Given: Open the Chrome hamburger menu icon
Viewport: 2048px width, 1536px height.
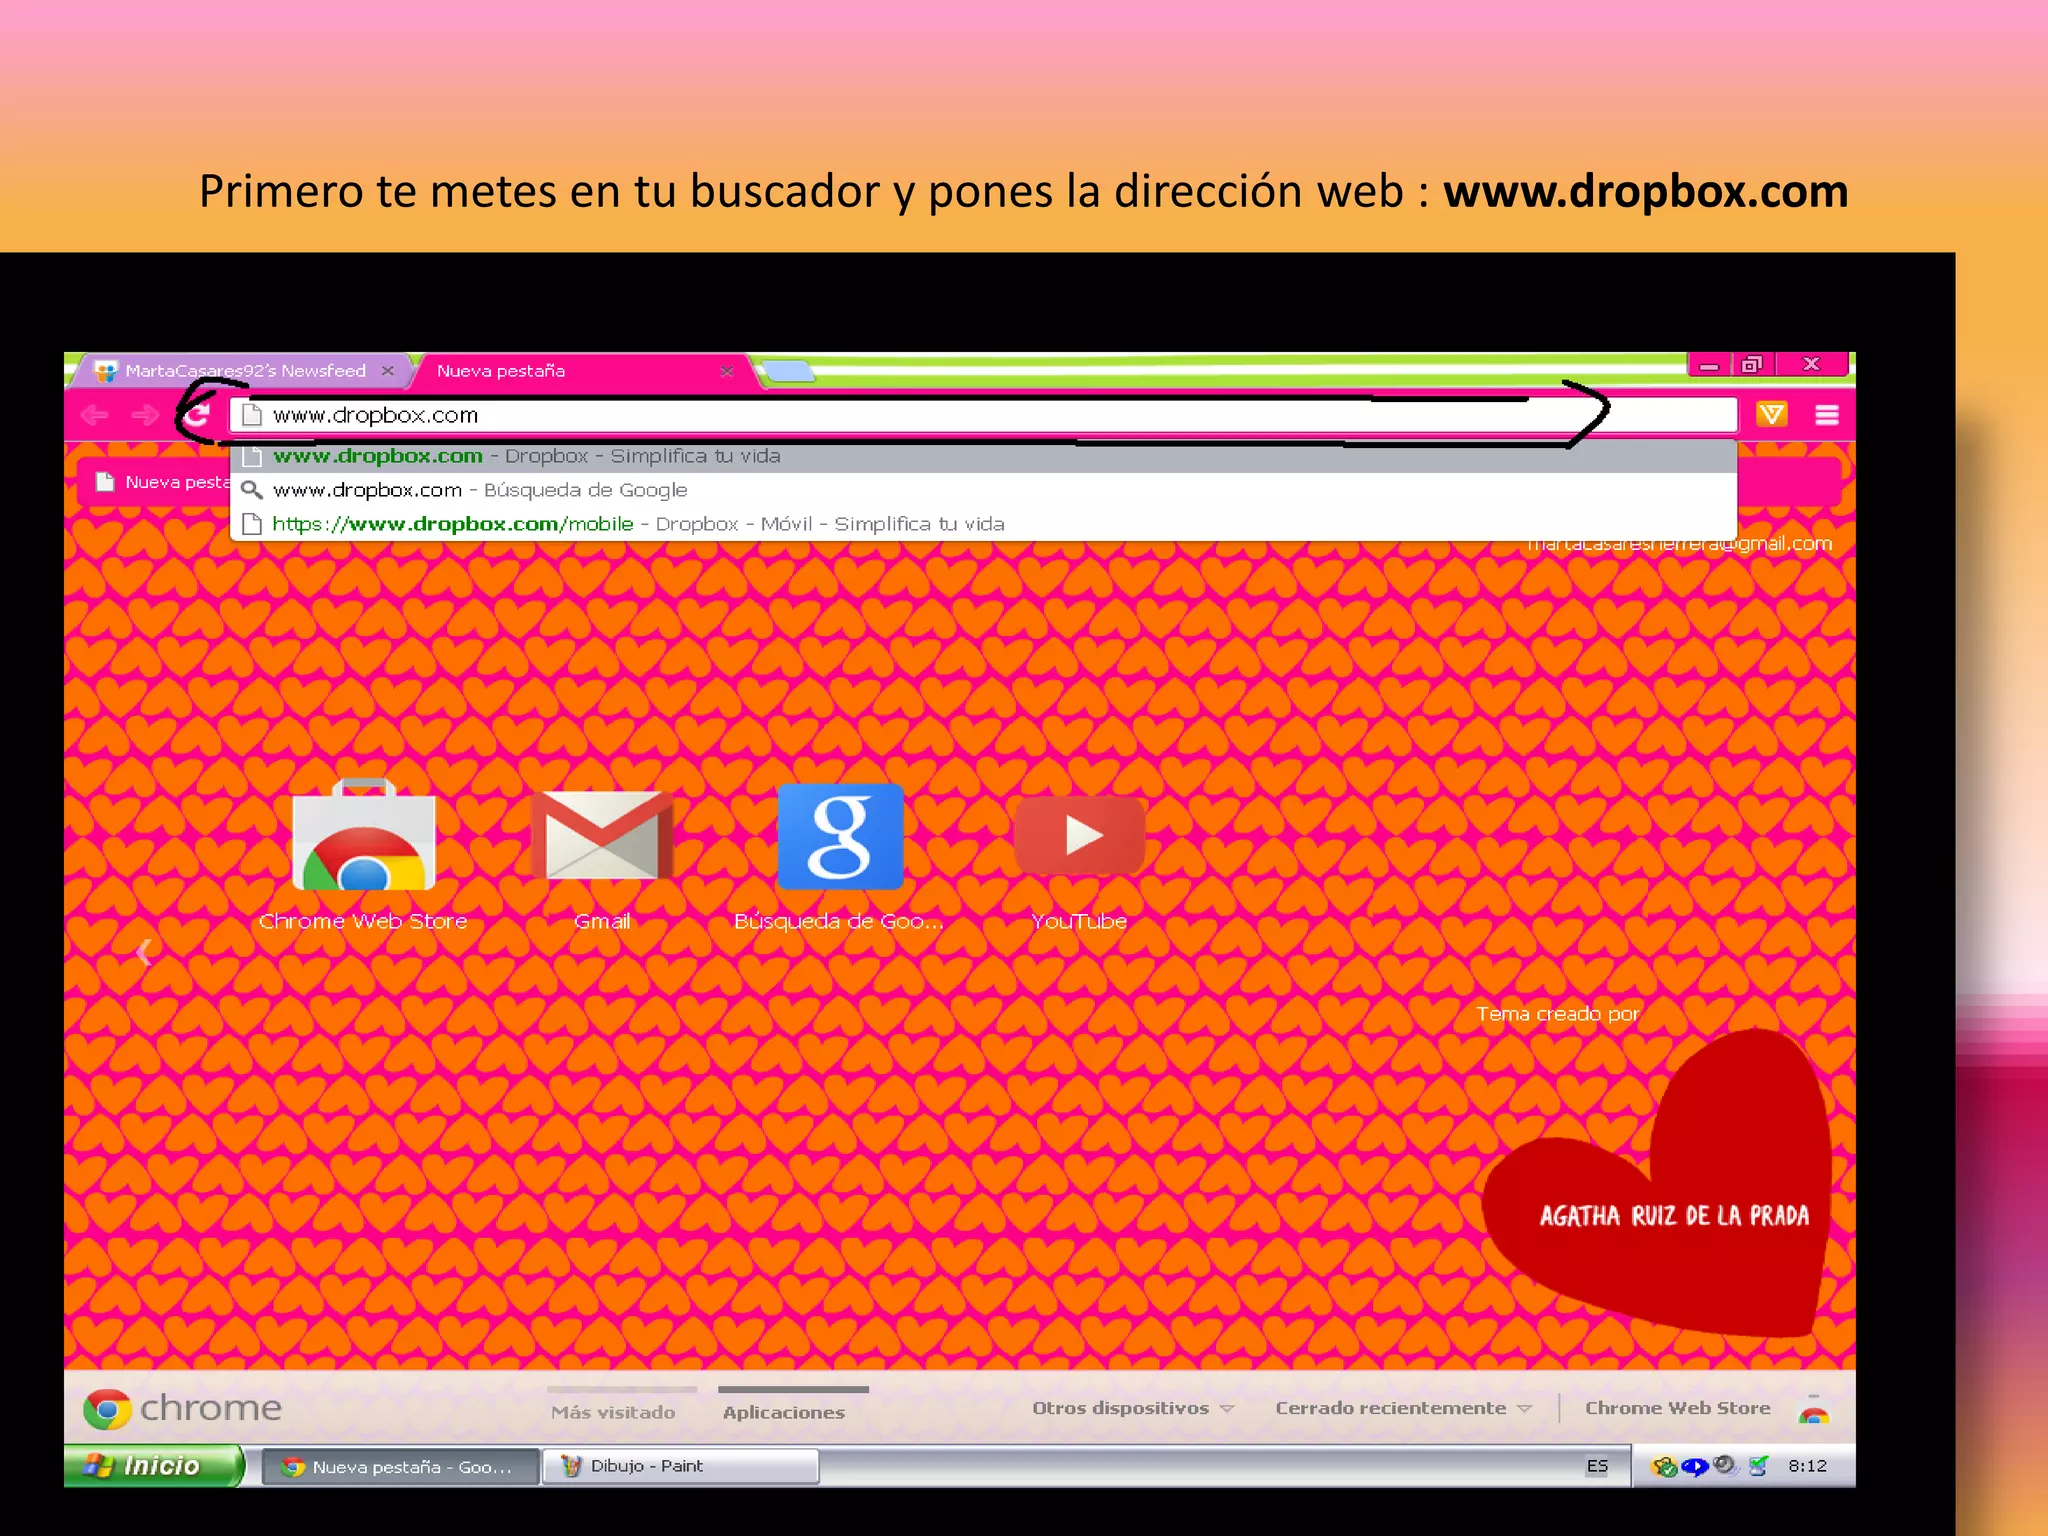Looking at the screenshot, I should click(x=1826, y=415).
